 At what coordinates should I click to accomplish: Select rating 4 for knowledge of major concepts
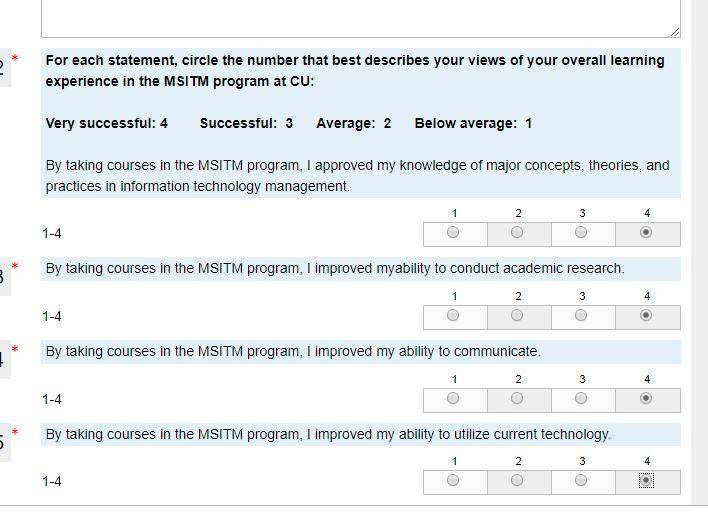tap(646, 232)
